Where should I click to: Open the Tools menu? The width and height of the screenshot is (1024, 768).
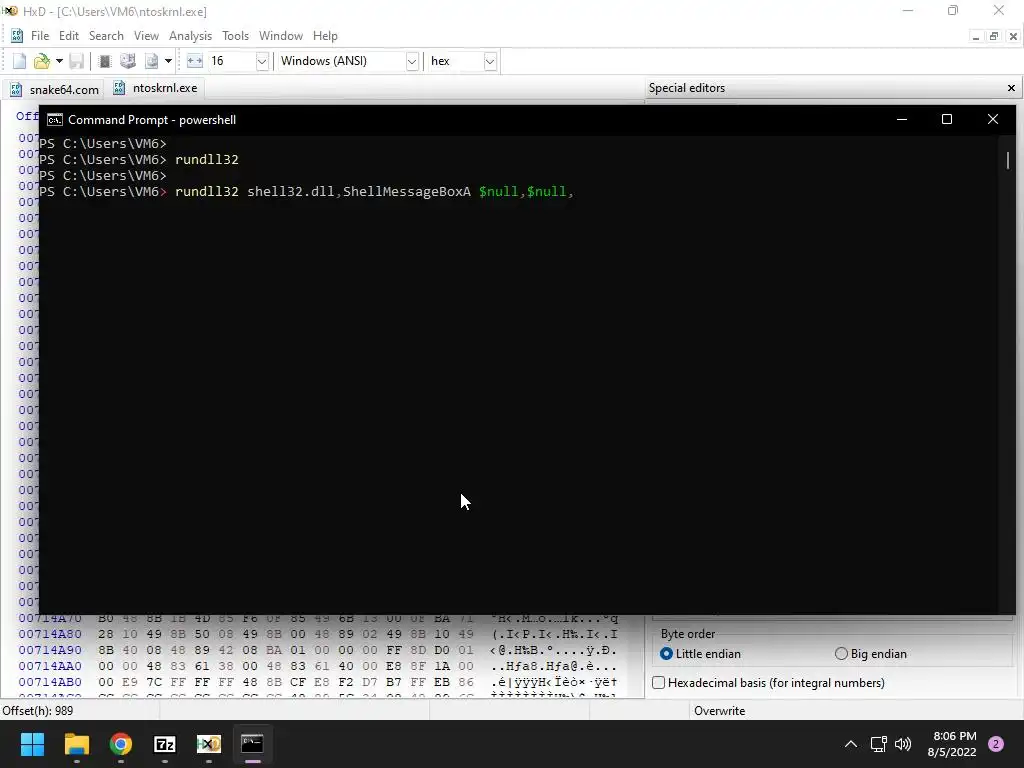tap(235, 36)
